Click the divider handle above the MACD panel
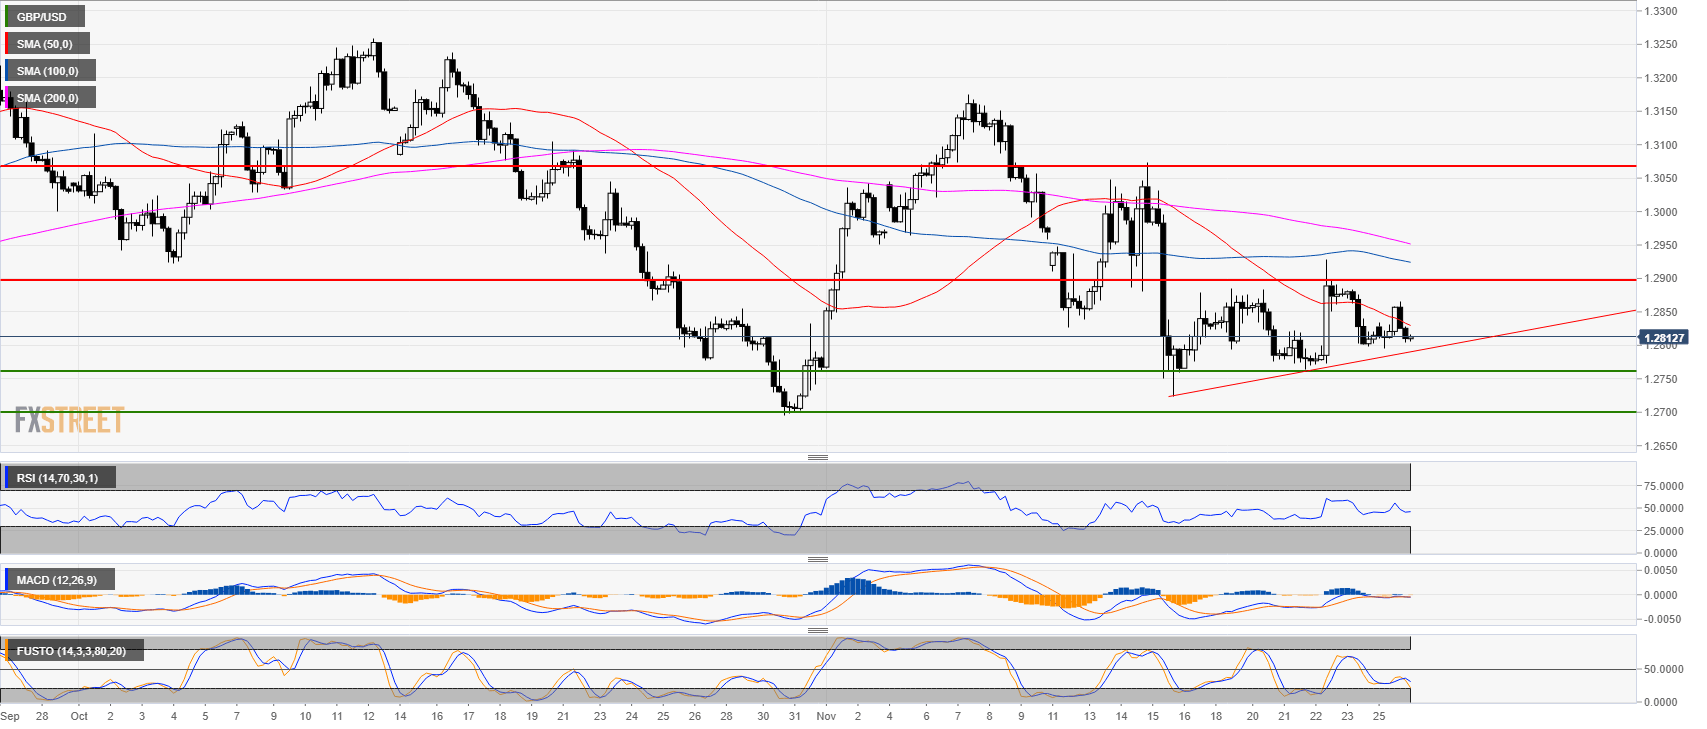The width and height of the screenshot is (1707, 729). pos(817,559)
